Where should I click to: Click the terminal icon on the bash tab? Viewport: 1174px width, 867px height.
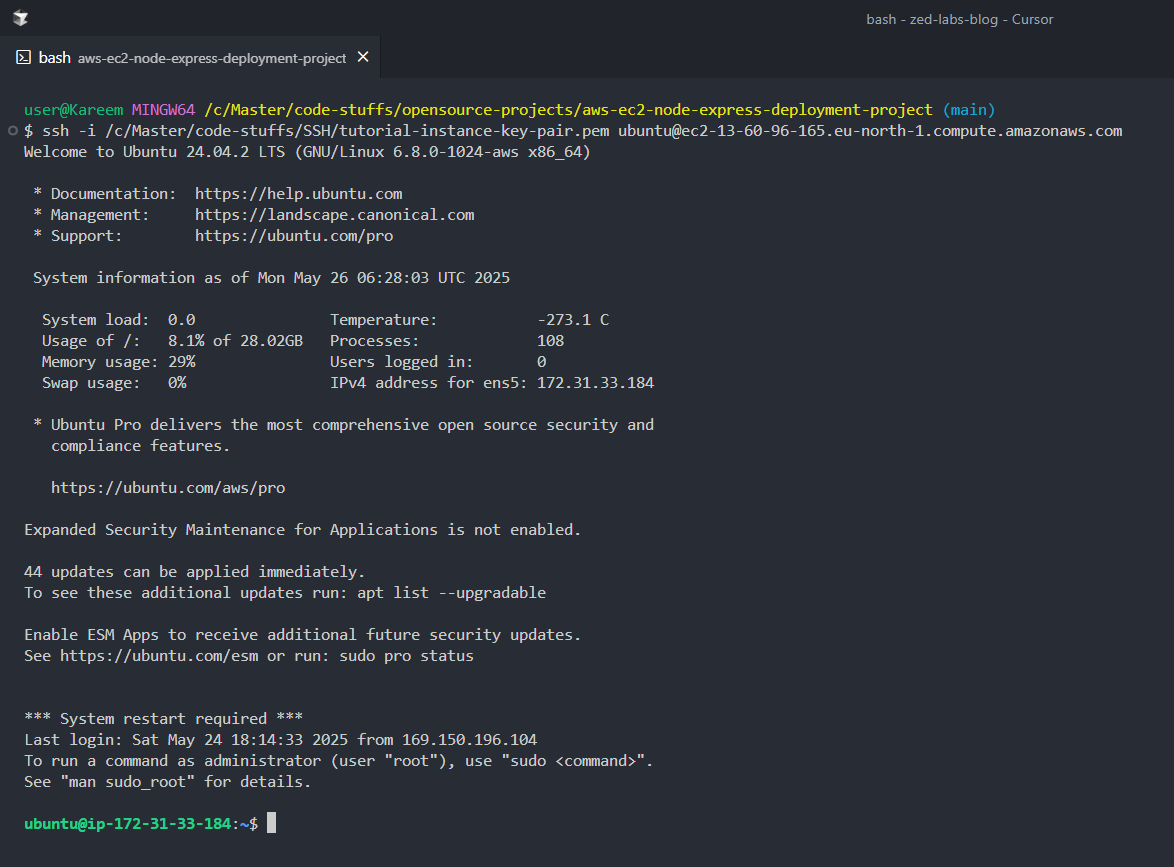tap(23, 58)
